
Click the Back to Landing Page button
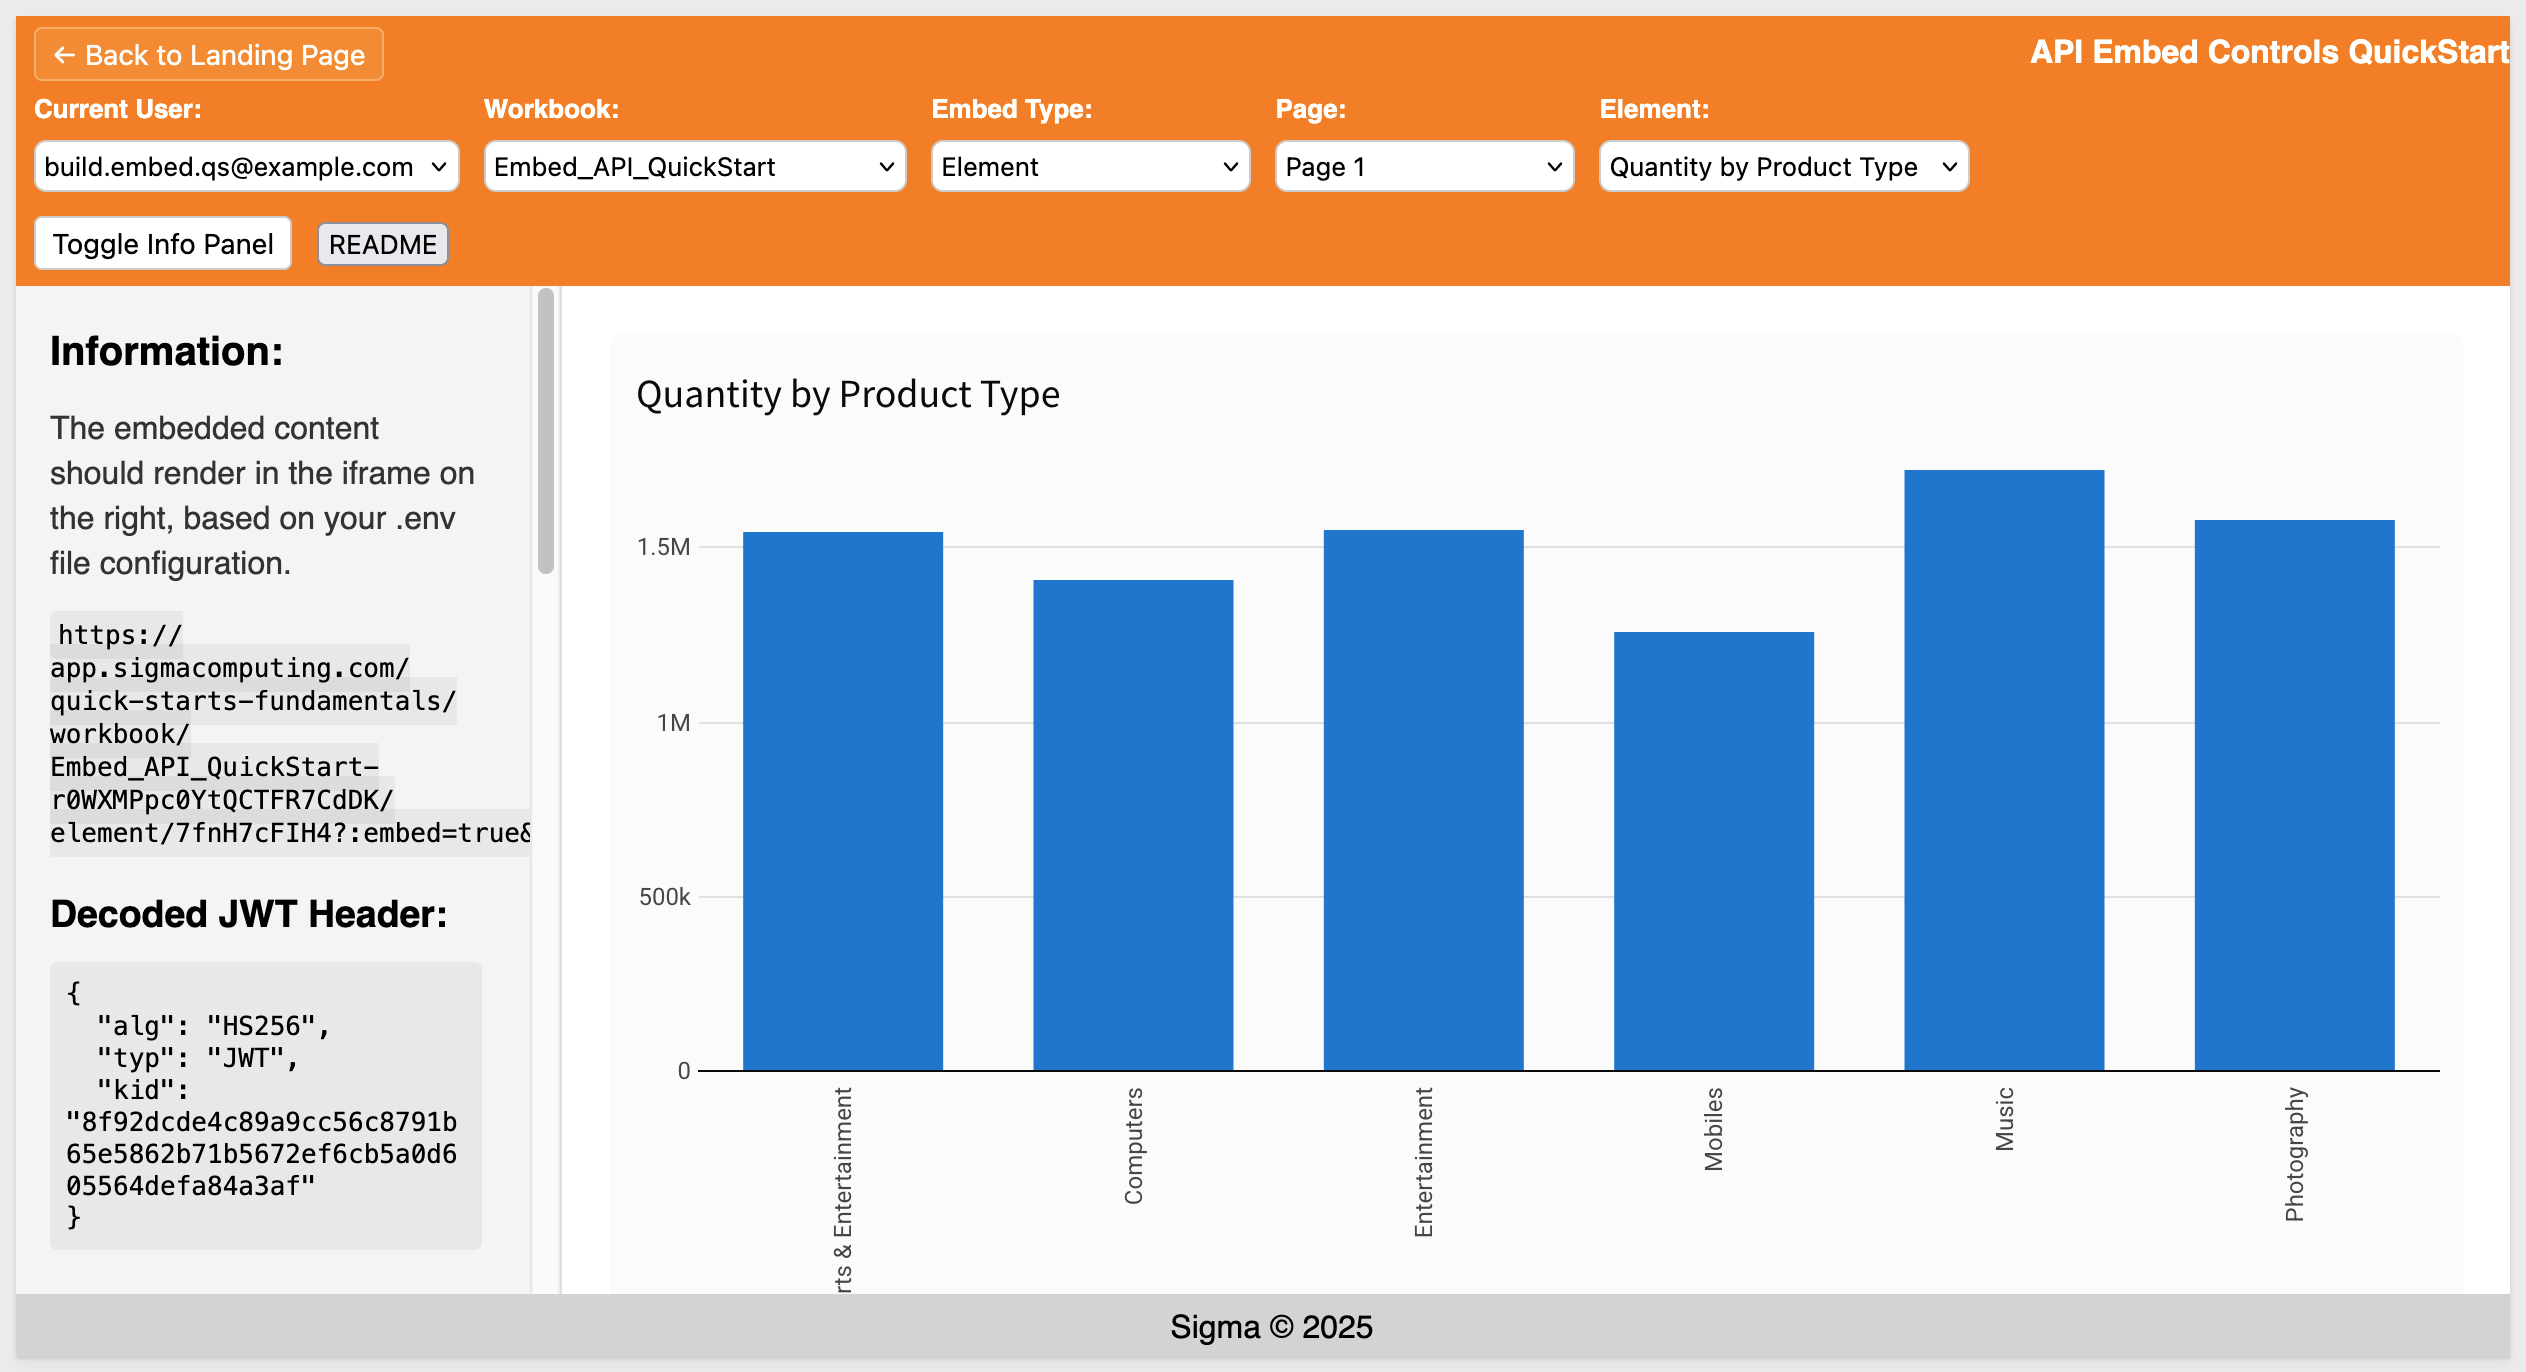[209, 55]
